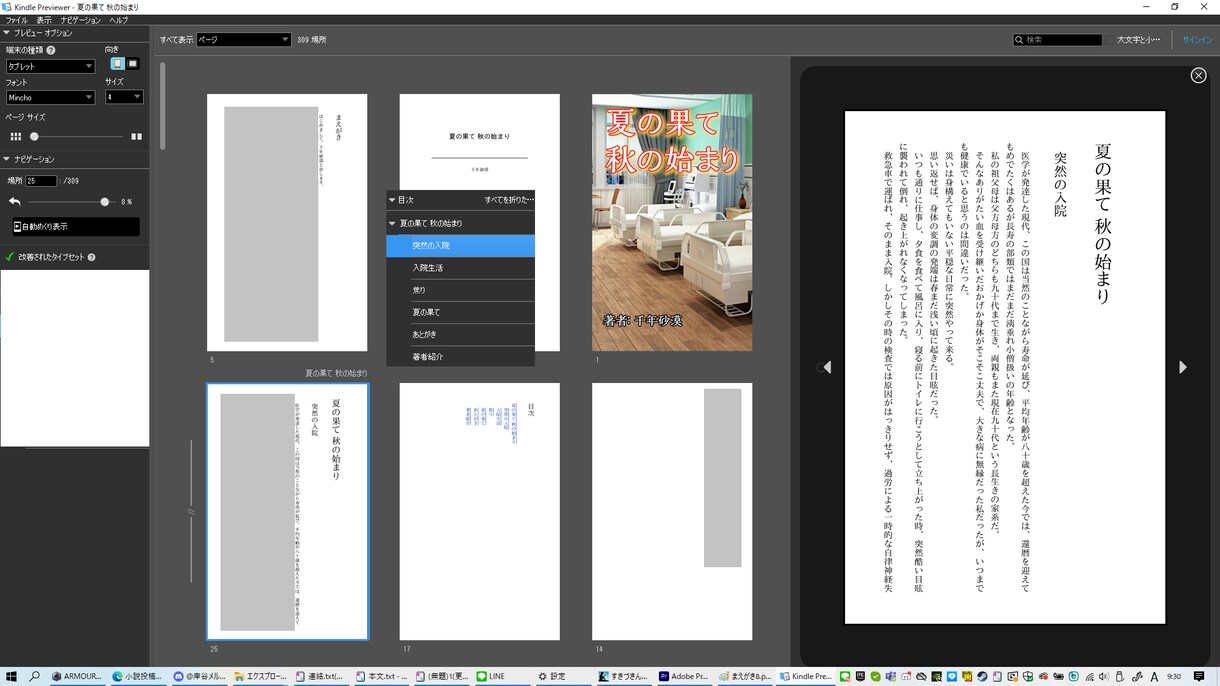1220x686 pixels.
Task: Click the 場所 location number field
Action: coord(41,181)
